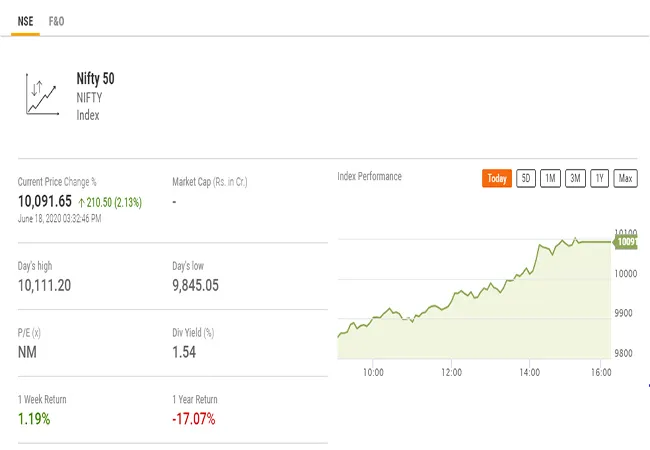Click the 1 Week Return 1.19%

pos(34,419)
